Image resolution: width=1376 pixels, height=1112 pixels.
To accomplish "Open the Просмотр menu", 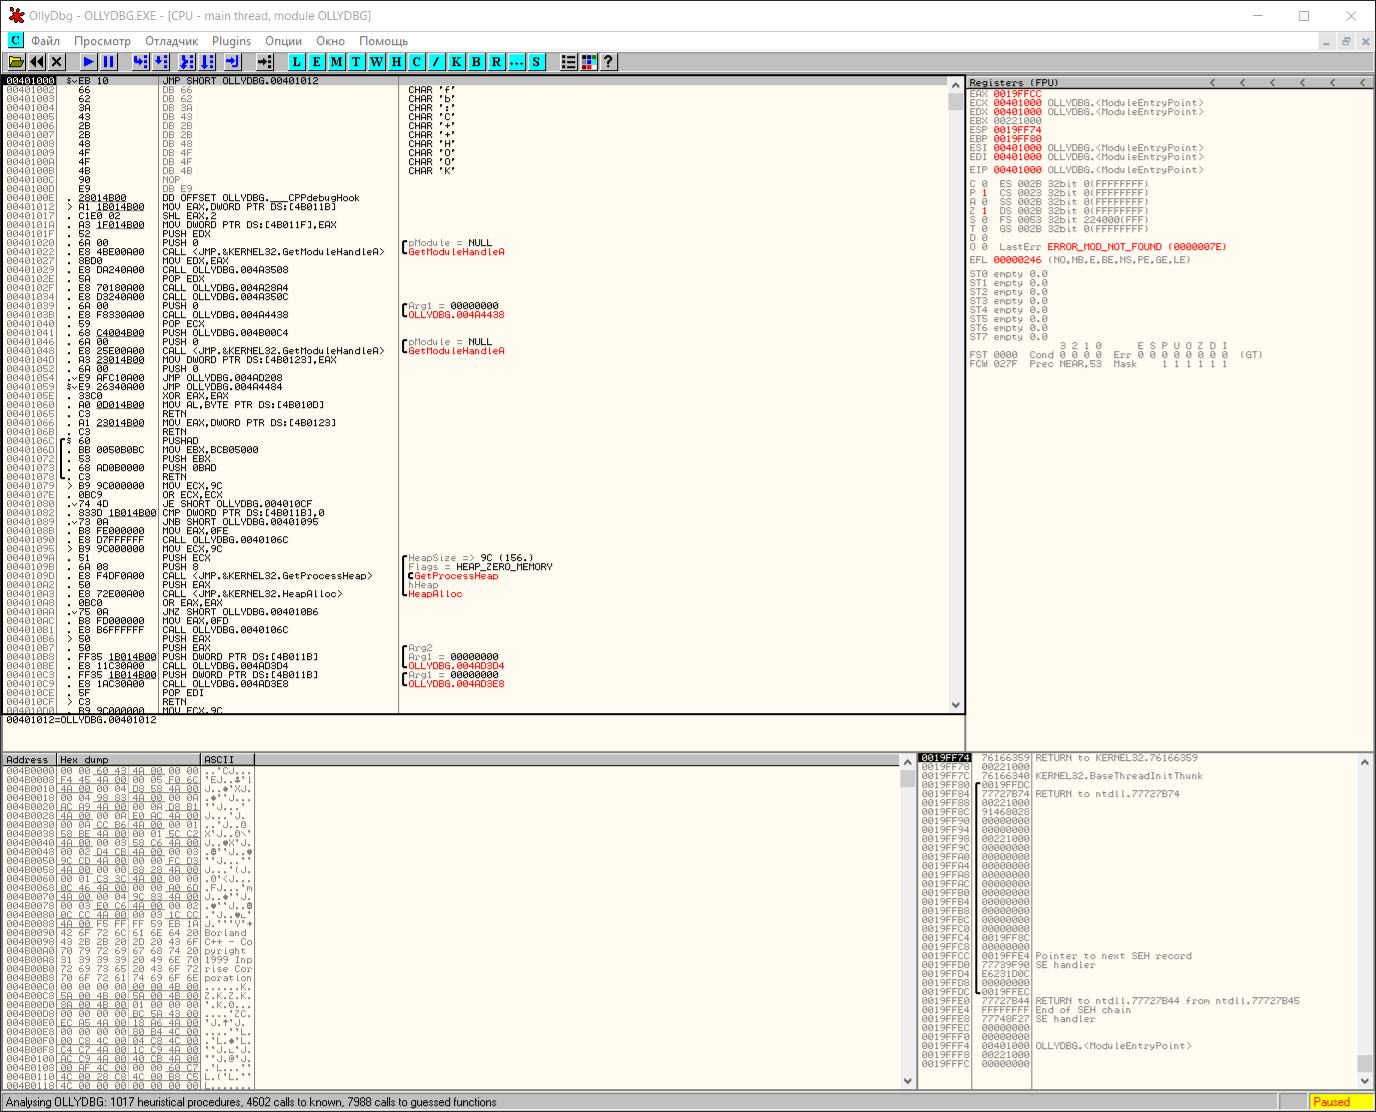I will 102,41.
